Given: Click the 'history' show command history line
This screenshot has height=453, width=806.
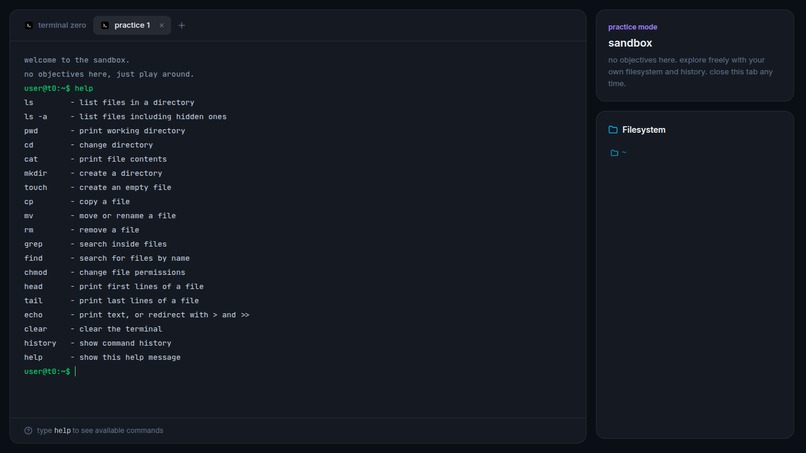Looking at the screenshot, I should click(98, 343).
